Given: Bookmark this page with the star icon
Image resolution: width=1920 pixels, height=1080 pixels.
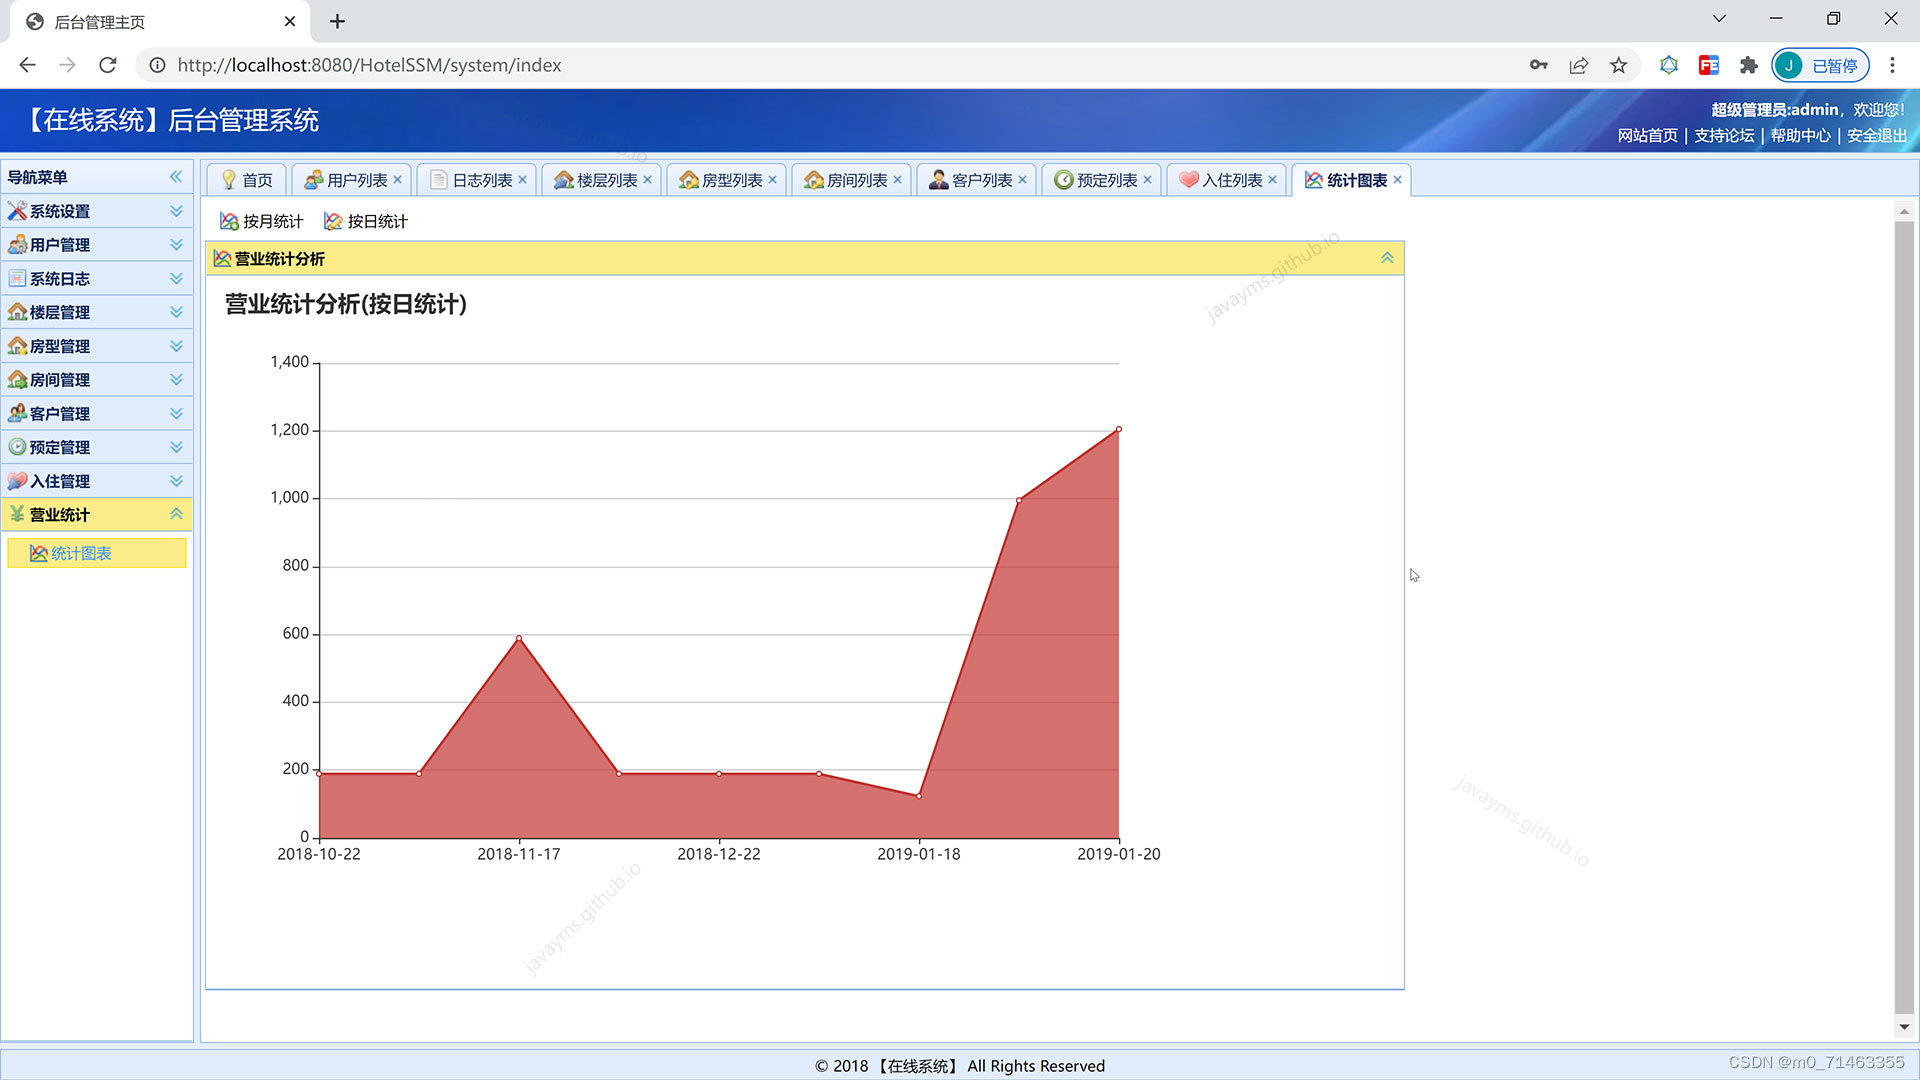Looking at the screenshot, I should [1618, 65].
